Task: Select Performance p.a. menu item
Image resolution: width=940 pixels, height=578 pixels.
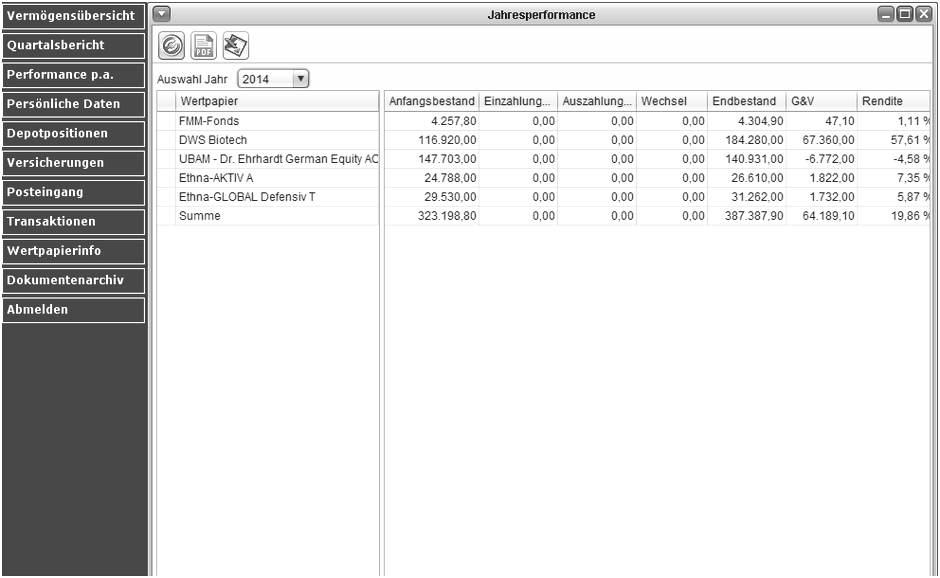Action: (73, 74)
